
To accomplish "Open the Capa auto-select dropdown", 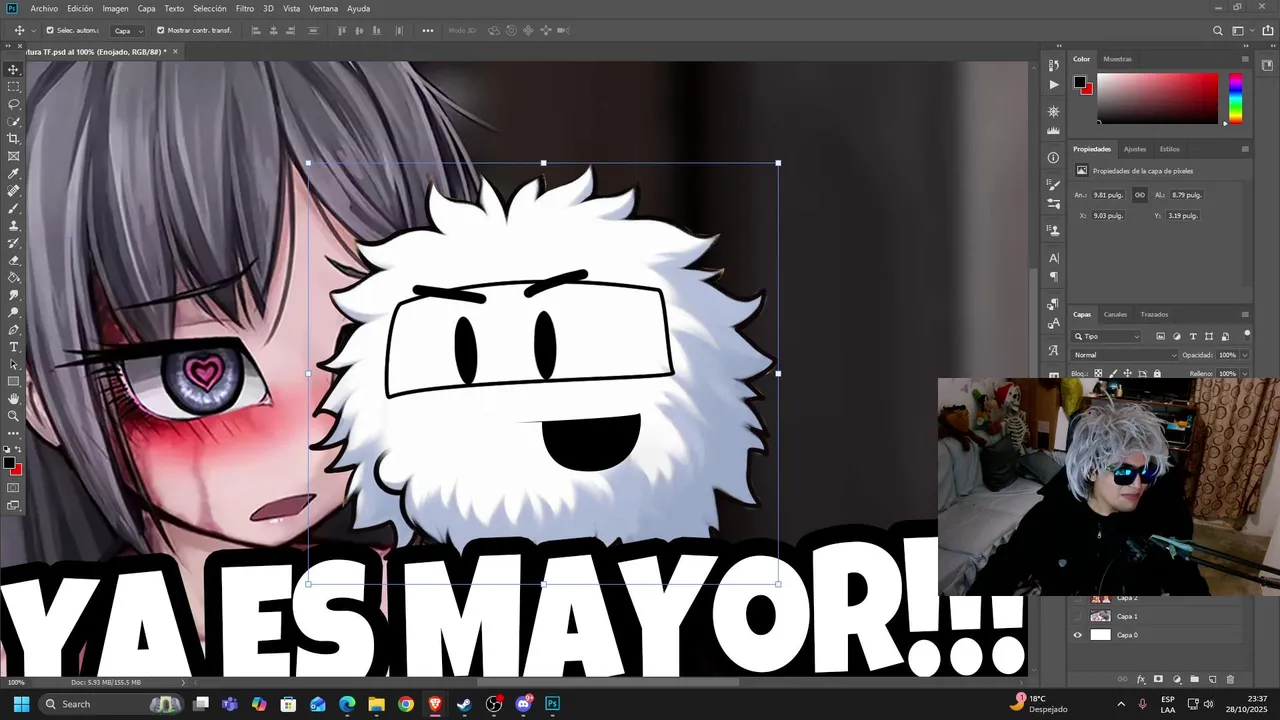I will (x=127, y=31).
